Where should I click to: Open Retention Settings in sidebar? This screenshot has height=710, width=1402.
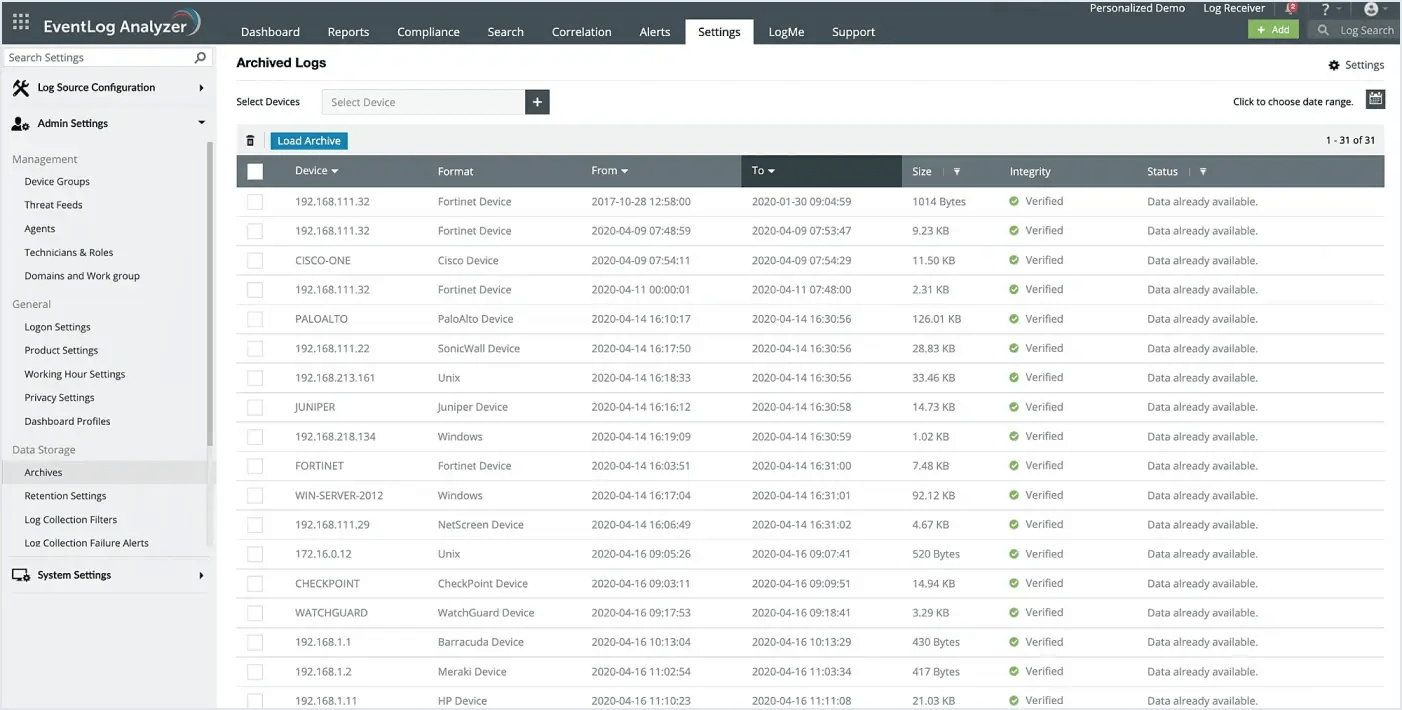pos(65,496)
